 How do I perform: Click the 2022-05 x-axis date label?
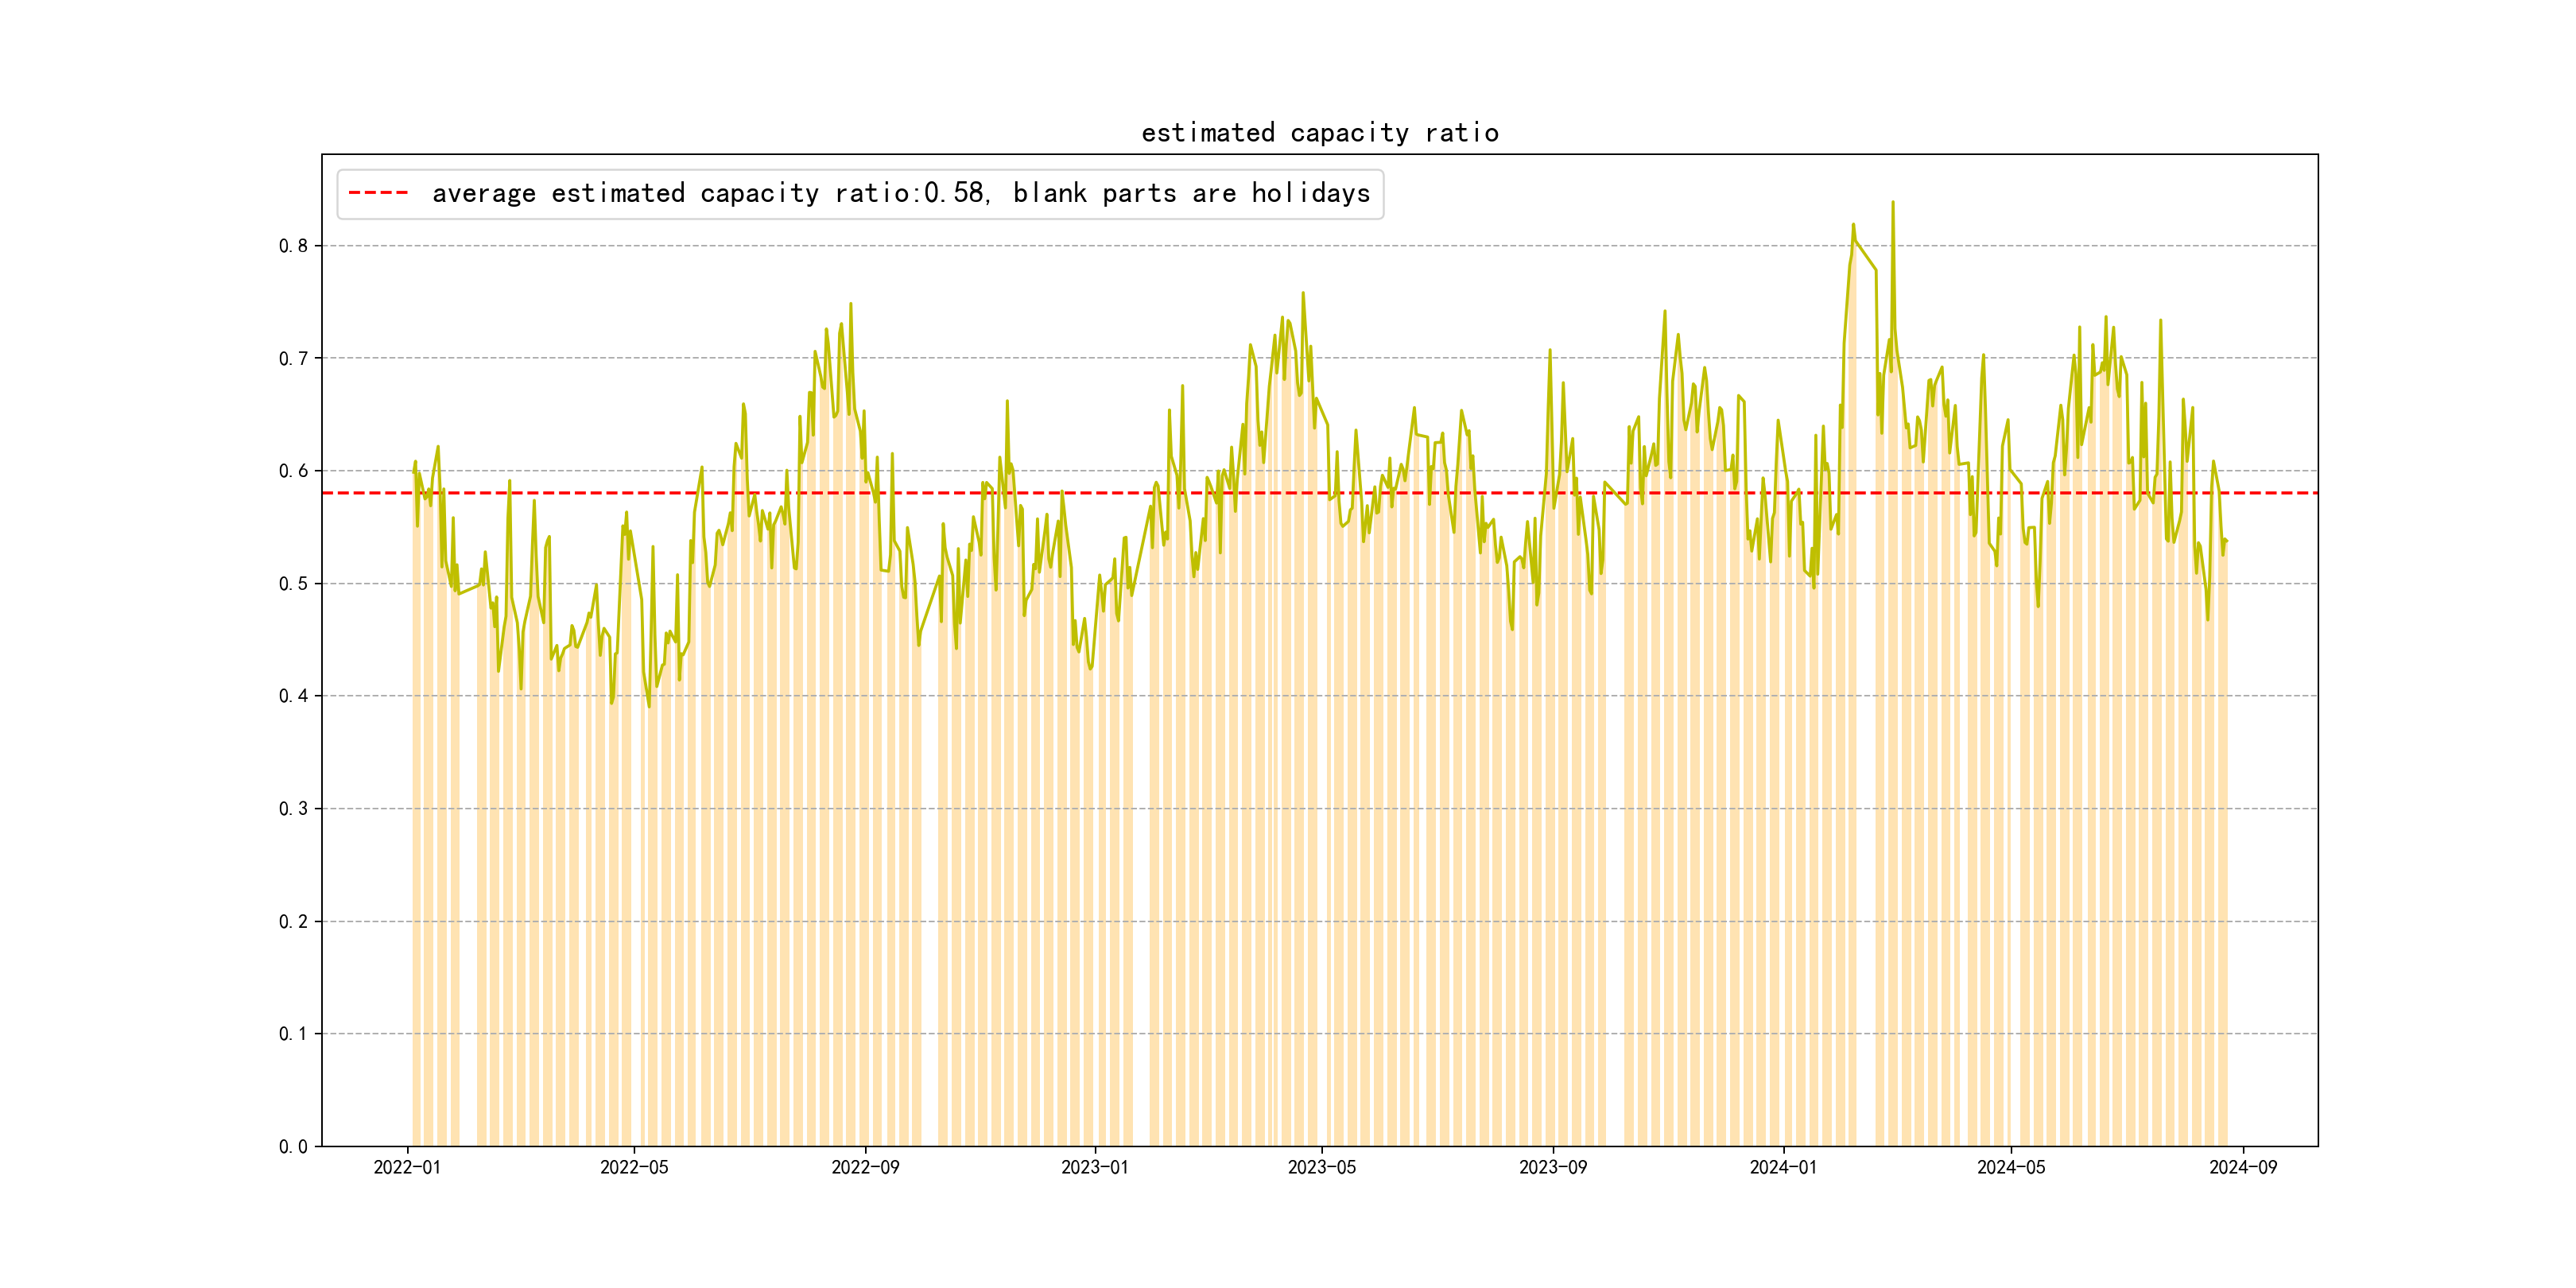tap(634, 1167)
